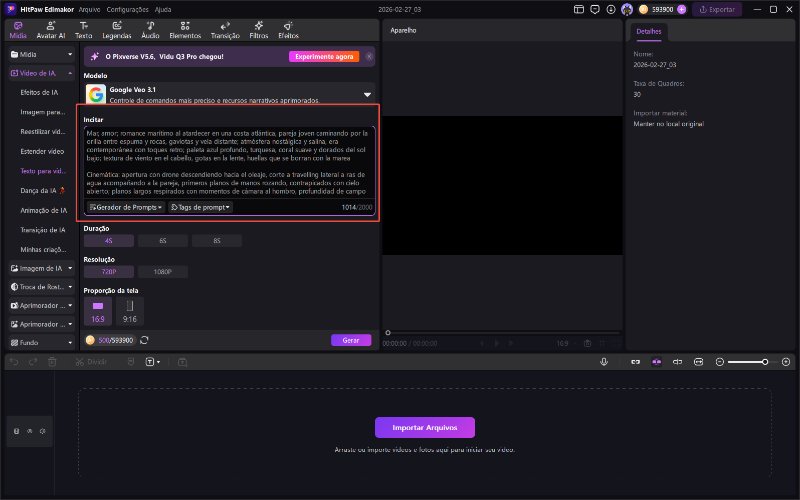This screenshot has width=800, height=500.
Task: Open the Mídia tool tab
Action: point(18,30)
